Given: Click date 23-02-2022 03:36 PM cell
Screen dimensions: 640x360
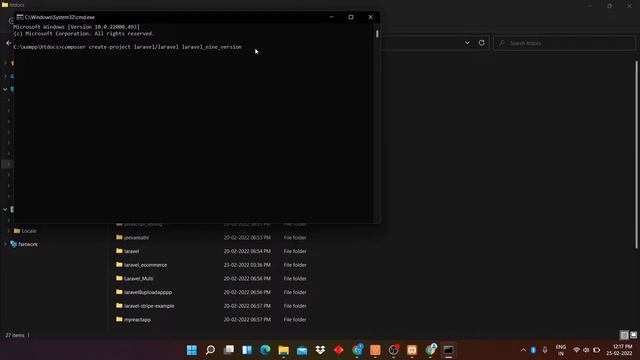Looking at the screenshot, I should pos(247,265).
